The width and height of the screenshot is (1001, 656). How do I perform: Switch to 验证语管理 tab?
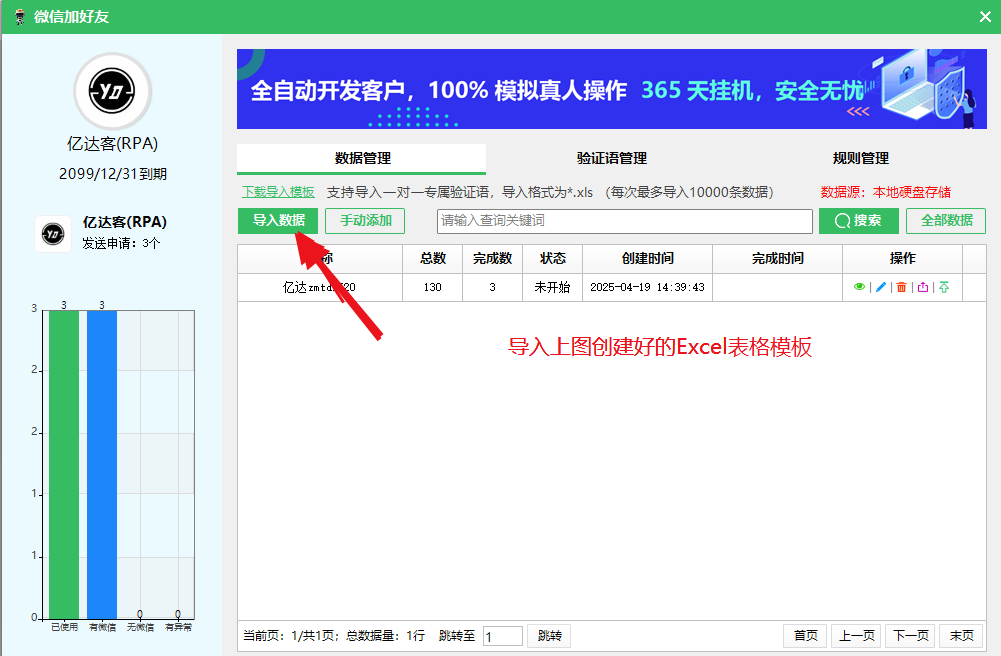tap(612, 158)
